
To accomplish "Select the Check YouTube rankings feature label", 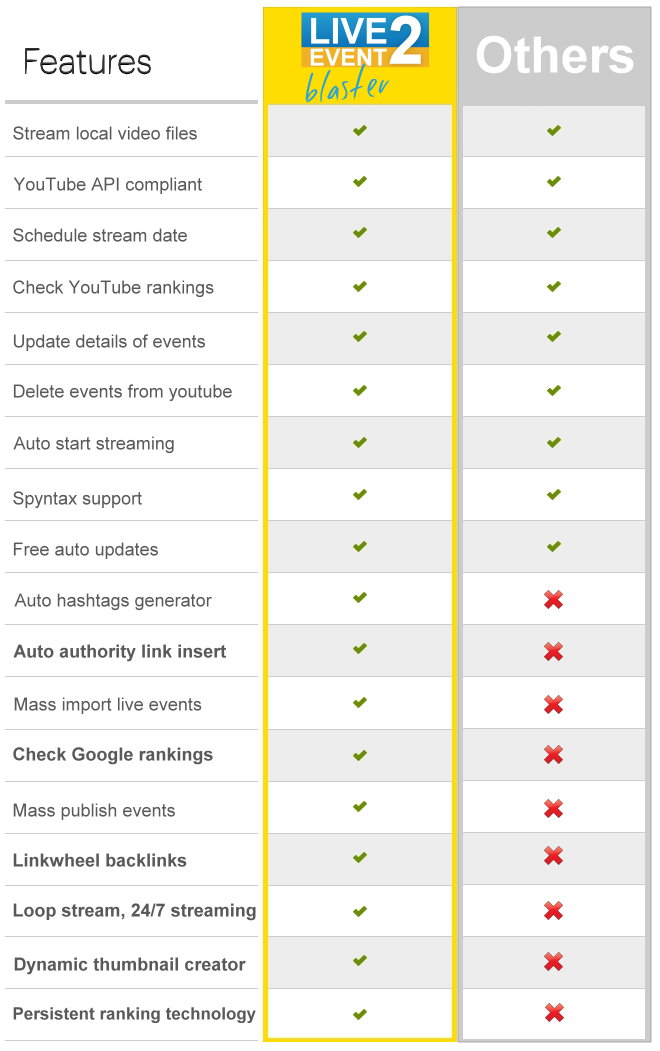I will (113, 288).
